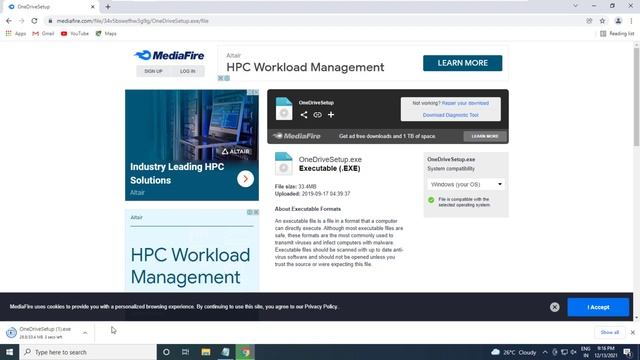The width and height of the screenshot is (640, 360).
Task: Click the MediaFire logo
Action: point(169,55)
